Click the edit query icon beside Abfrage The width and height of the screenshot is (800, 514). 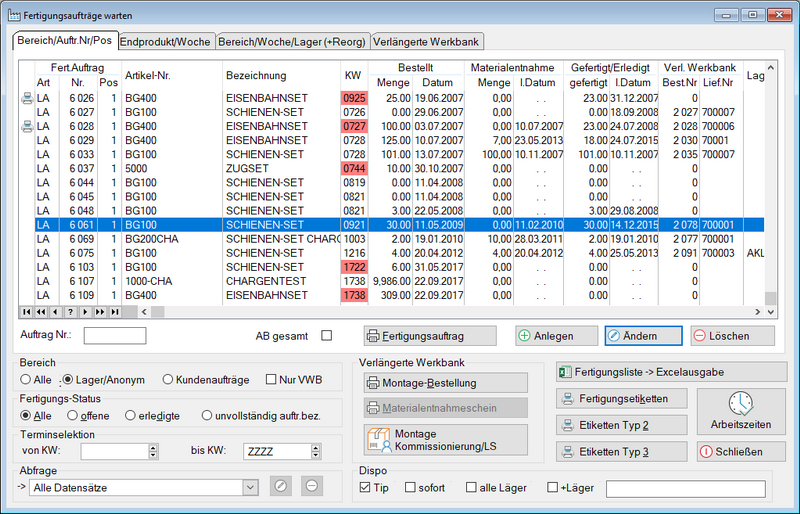pyautogui.click(x=282, y=487)
